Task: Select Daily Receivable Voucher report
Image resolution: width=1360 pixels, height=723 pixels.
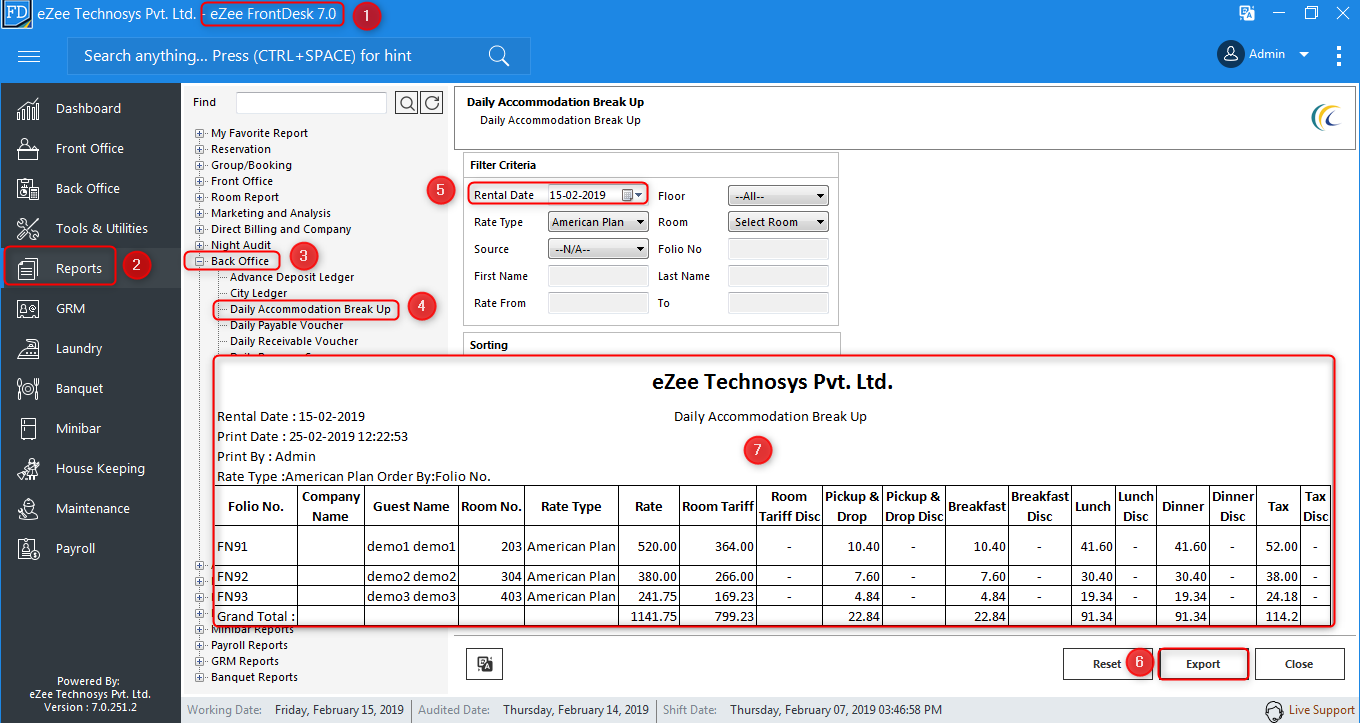Action: pyautogui.click(x=294, y=341)
